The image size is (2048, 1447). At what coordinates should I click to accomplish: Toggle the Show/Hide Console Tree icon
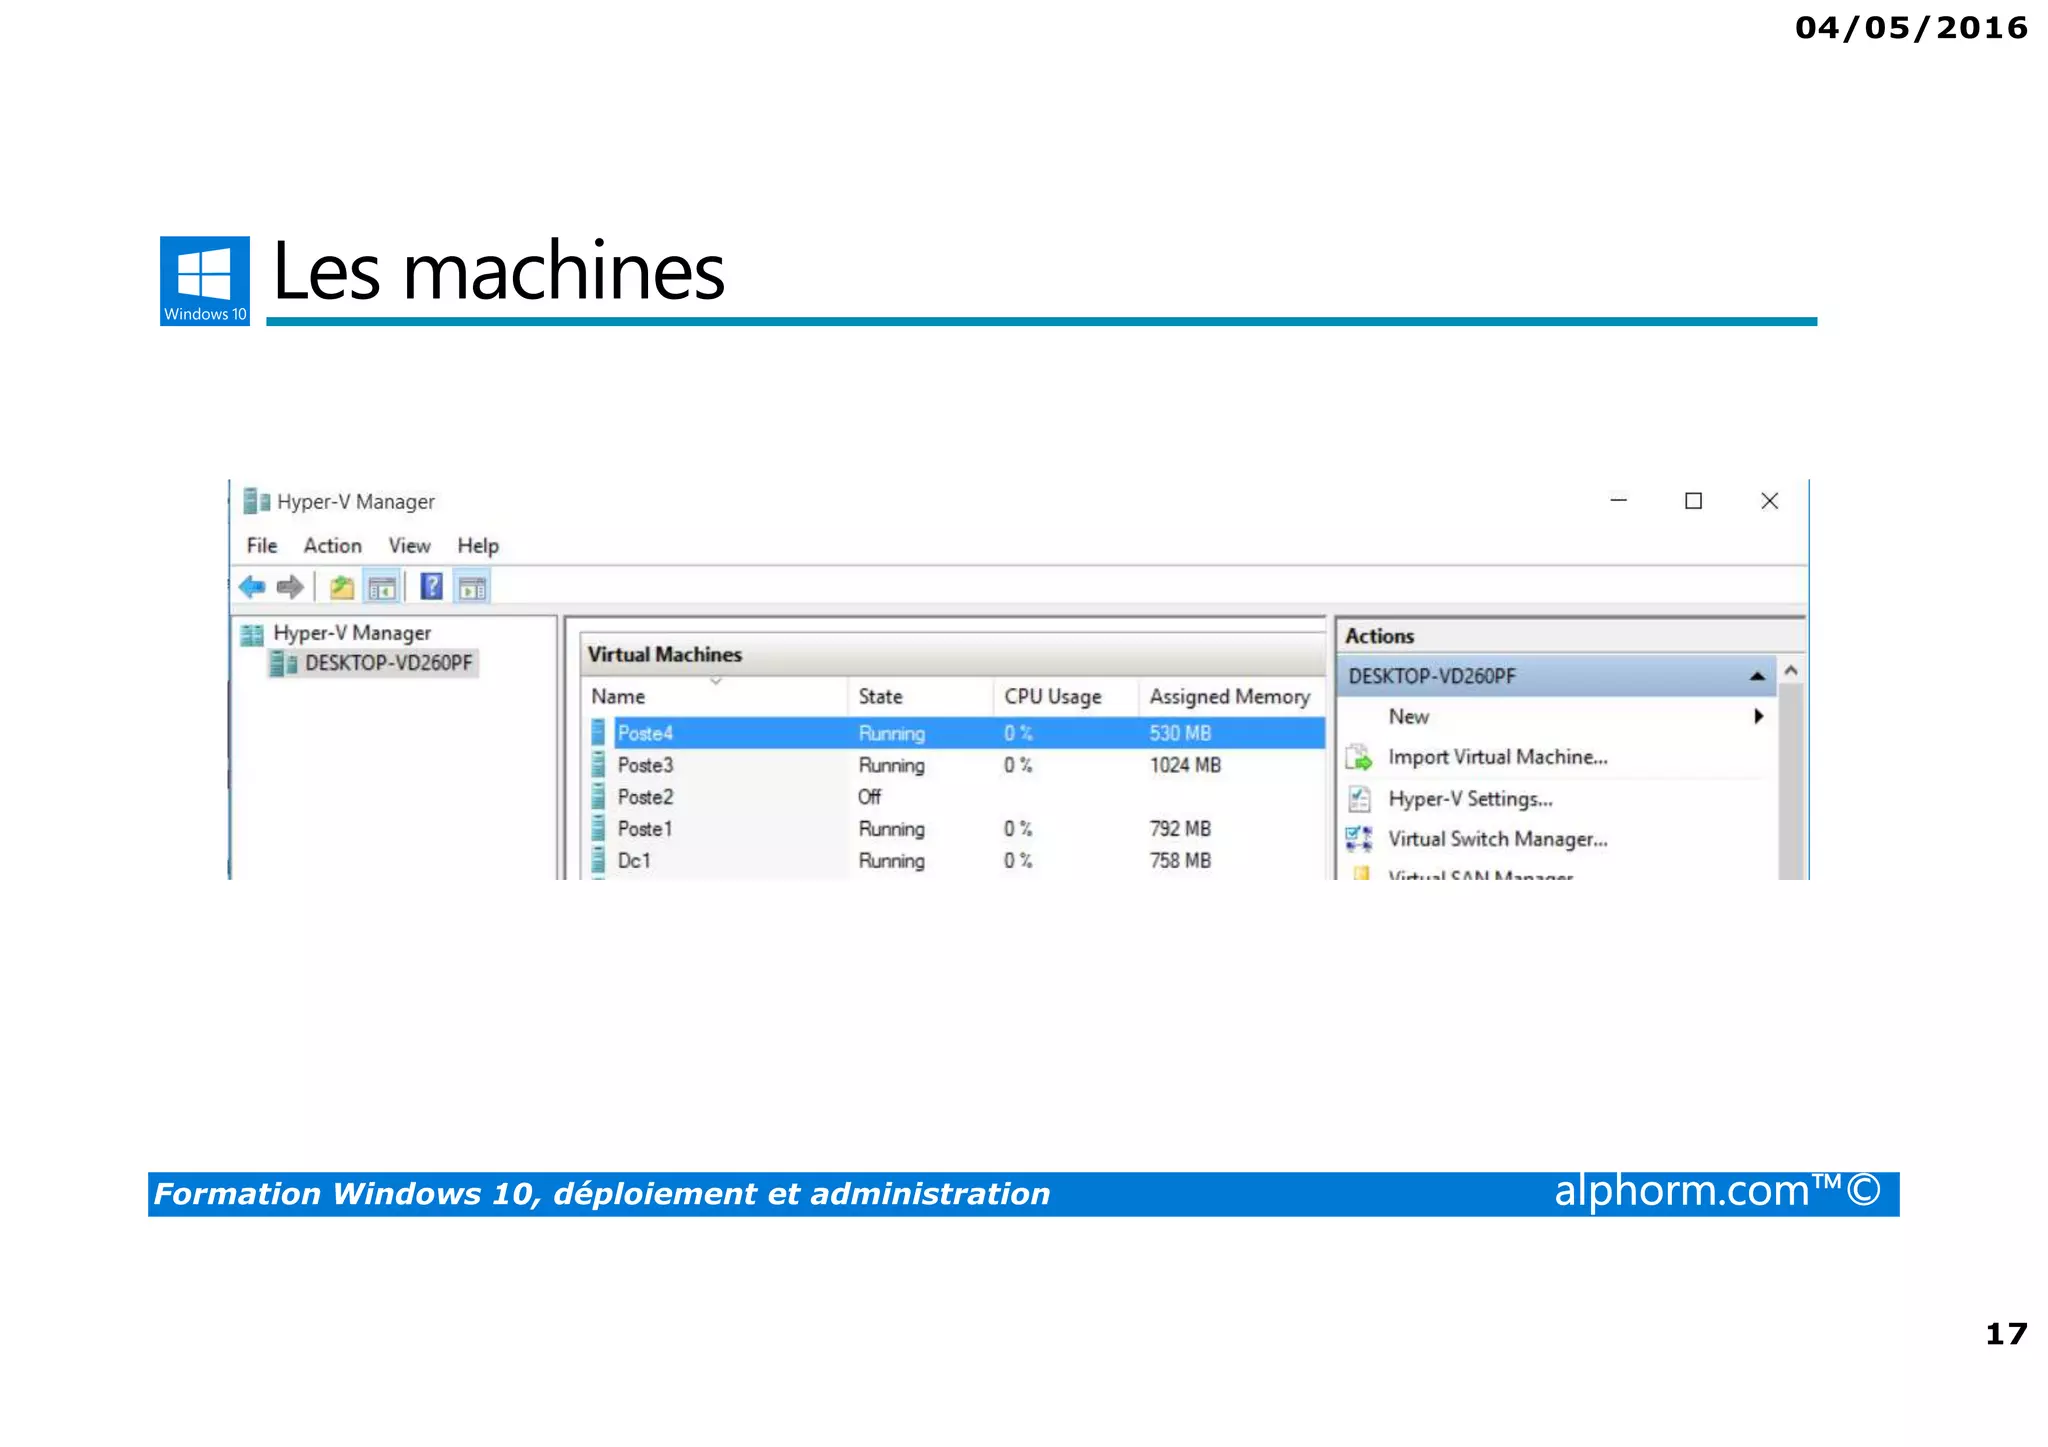tap(382, 588)
